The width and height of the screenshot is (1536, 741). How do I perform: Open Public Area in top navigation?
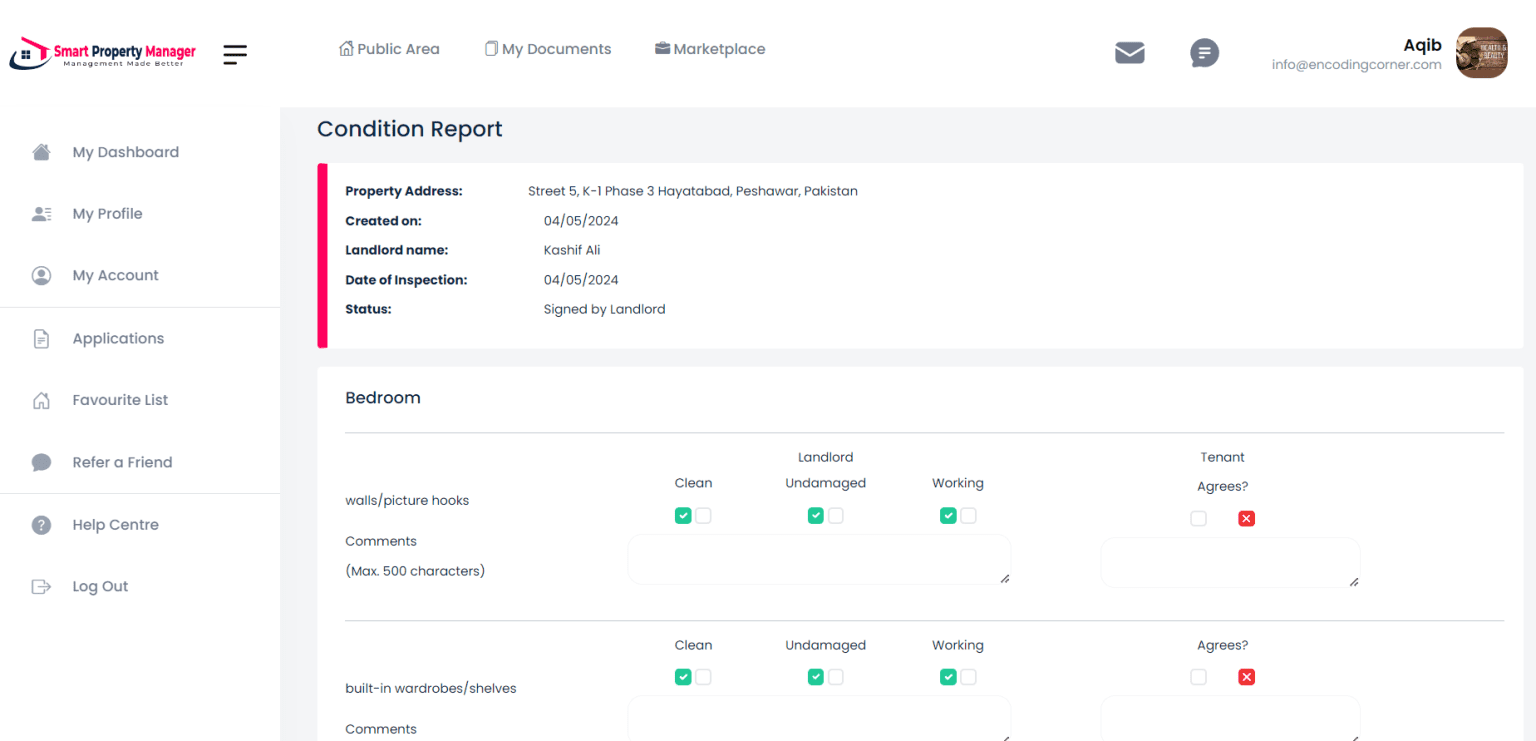pyautogui.click(x=389, y=49)
